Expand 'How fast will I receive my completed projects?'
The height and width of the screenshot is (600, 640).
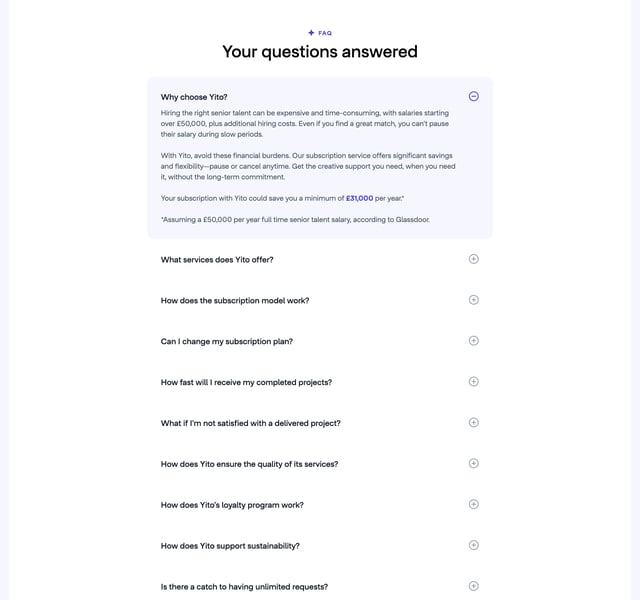coord(246,383)
